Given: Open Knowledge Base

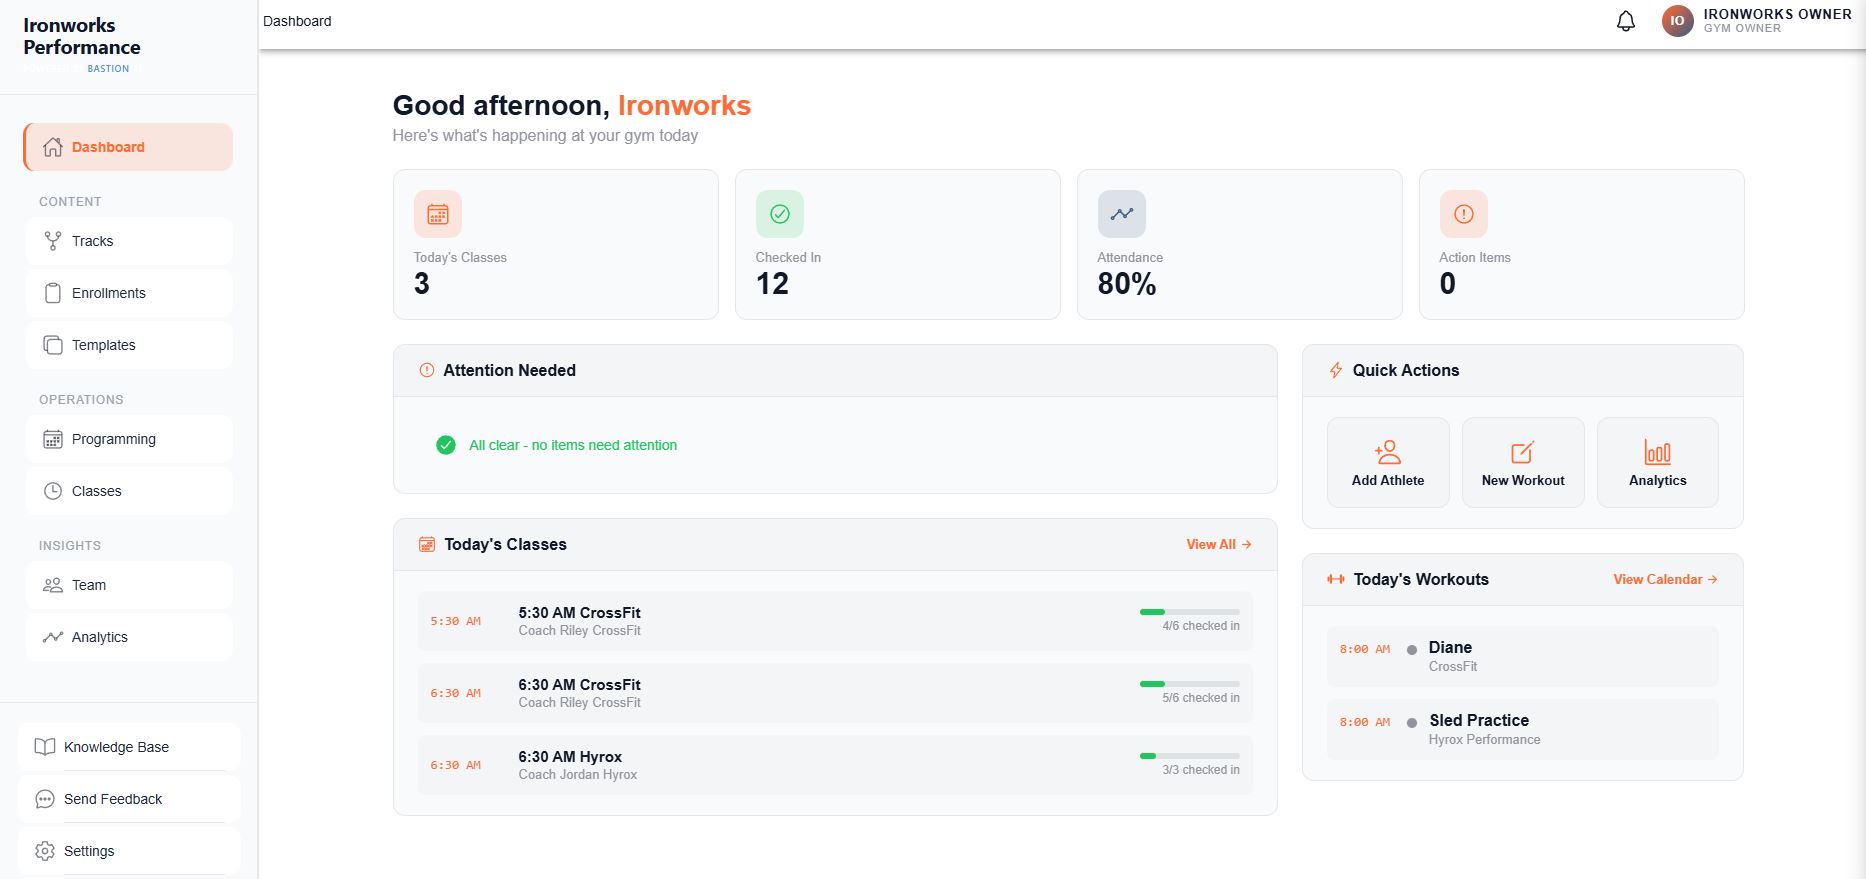Looking at the screenshot, I should [129, 747].
